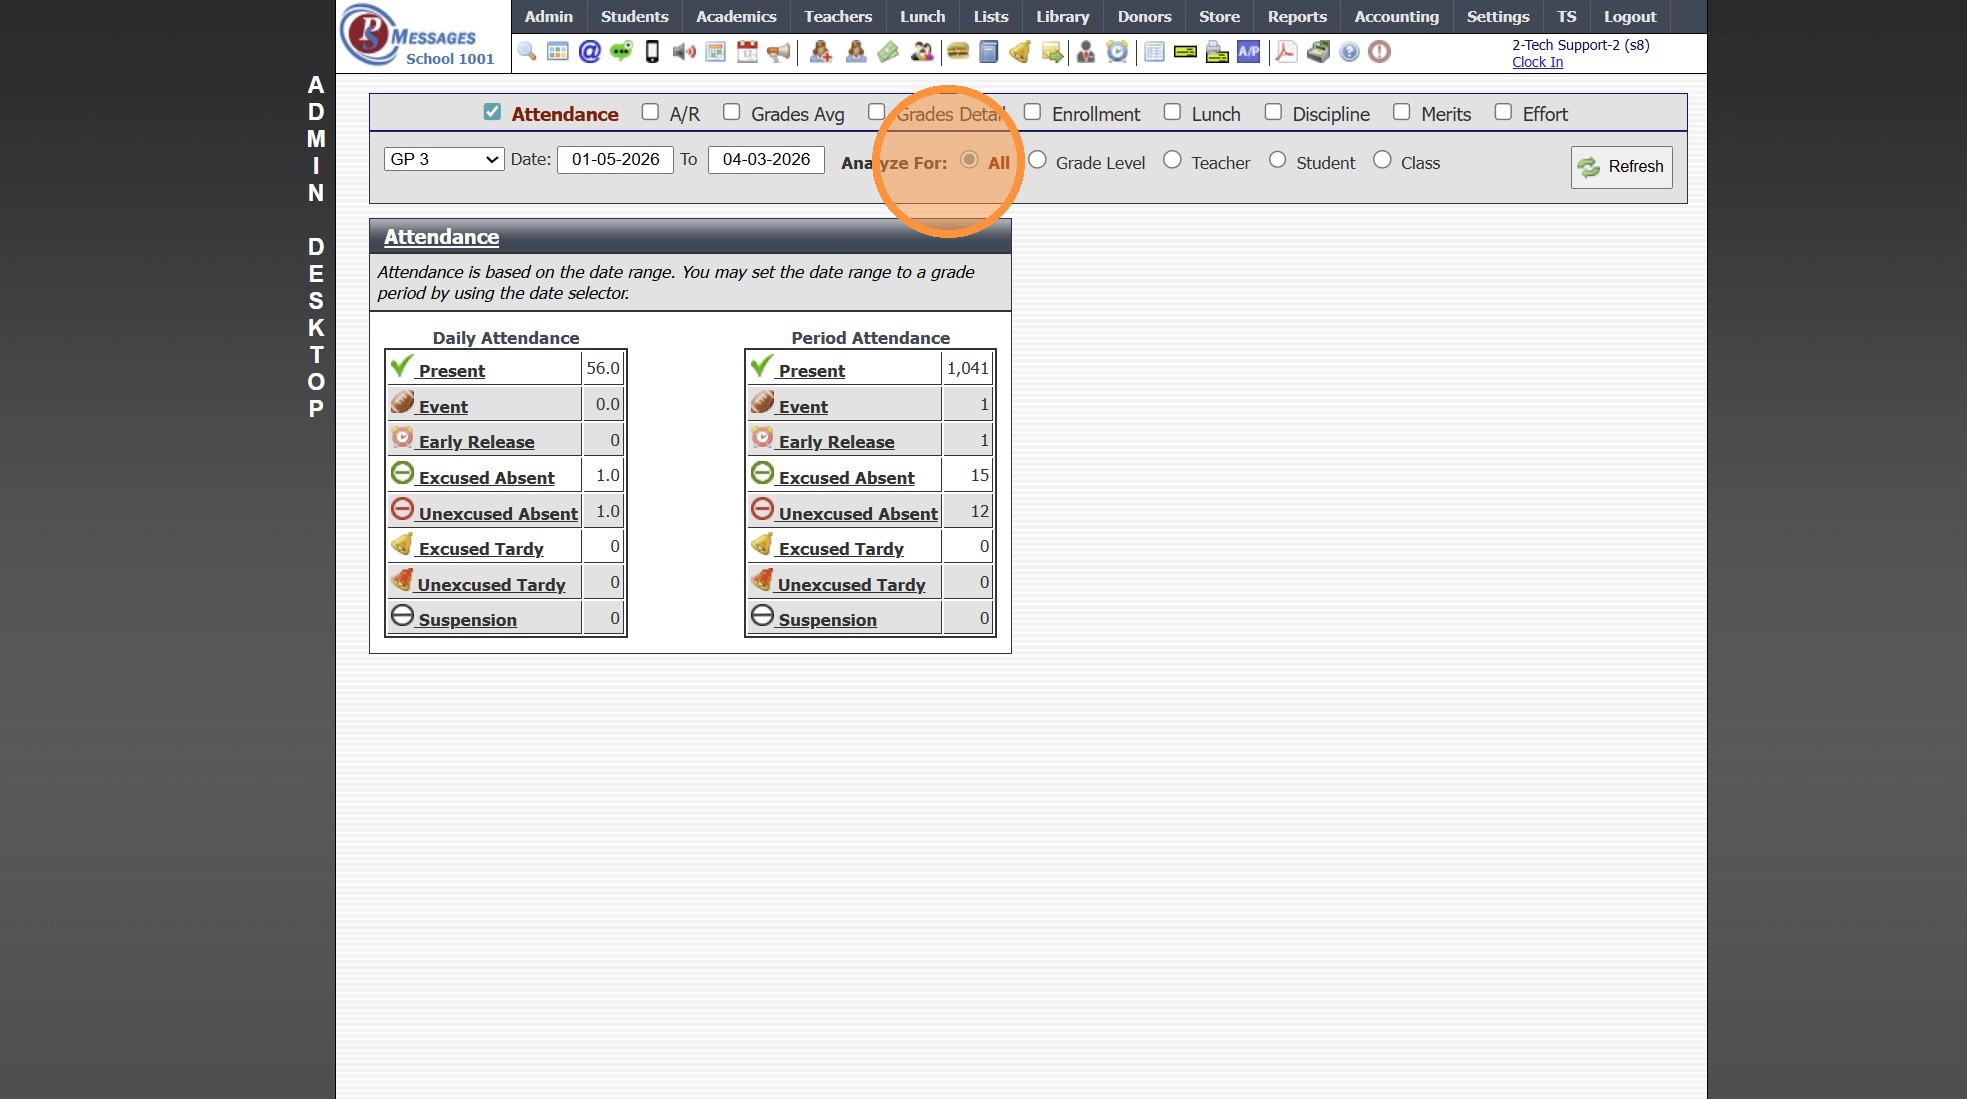This screenshot has height=1099, width=1967.
Task: Click the Clock In link
Action: coord(1537,62)
